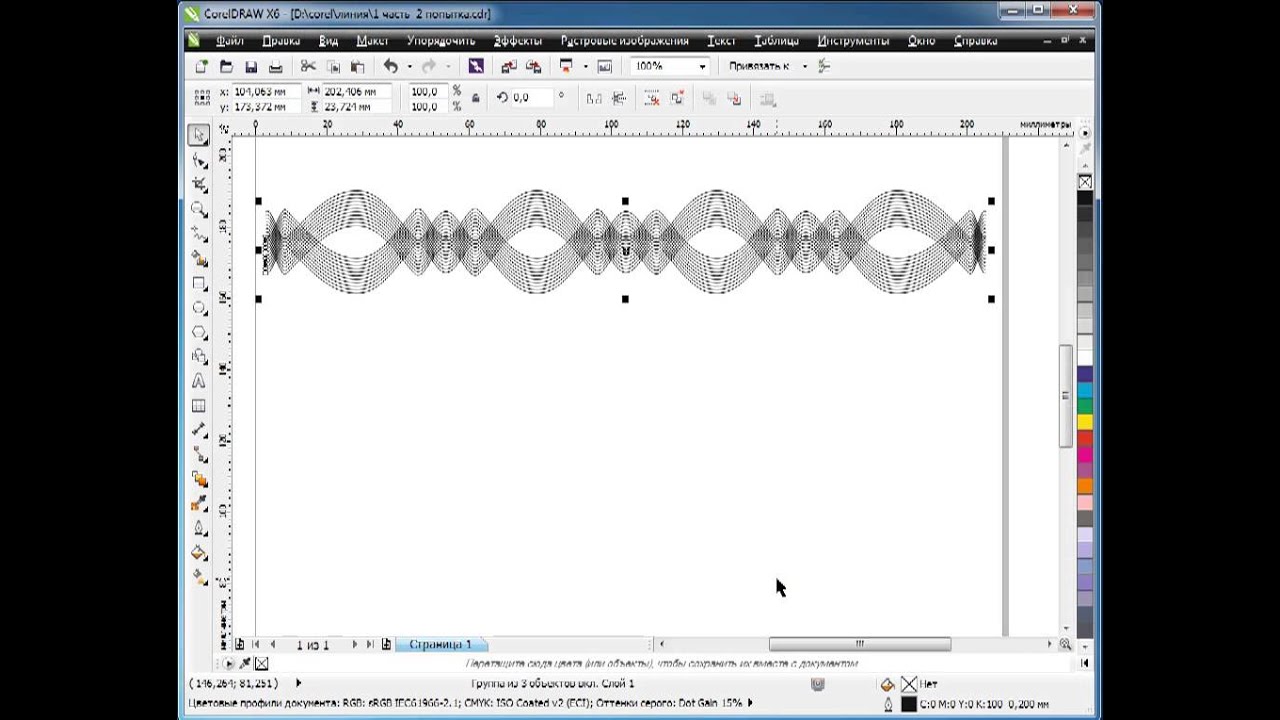The height and width of the screenshot is (720, 1280).
Task: Open the Эффекты menu
Action: [x=518, y=41]
